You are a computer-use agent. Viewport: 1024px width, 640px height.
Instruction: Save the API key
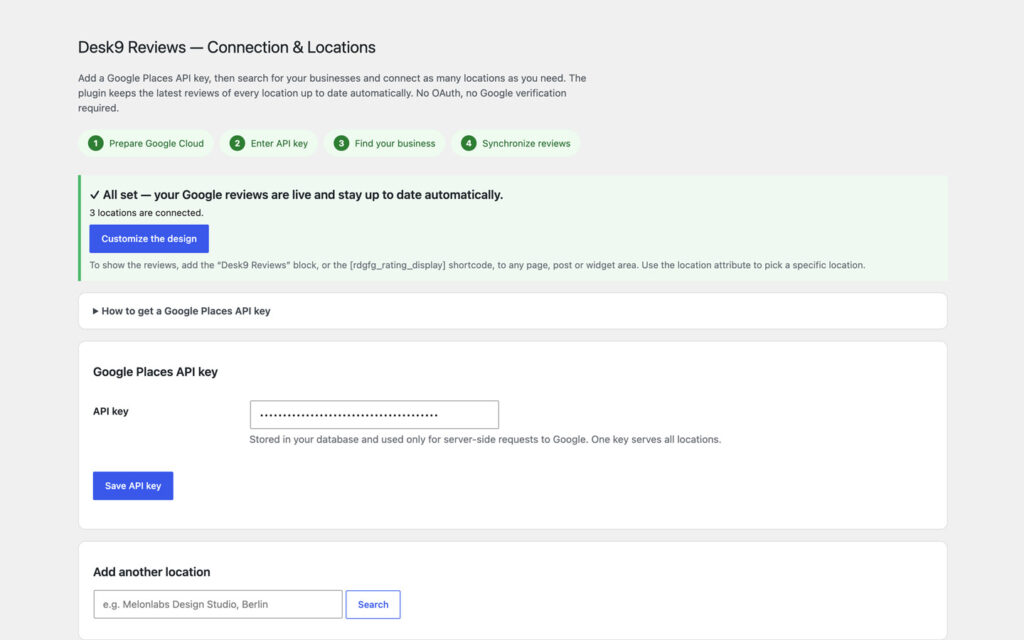(133, 486)
